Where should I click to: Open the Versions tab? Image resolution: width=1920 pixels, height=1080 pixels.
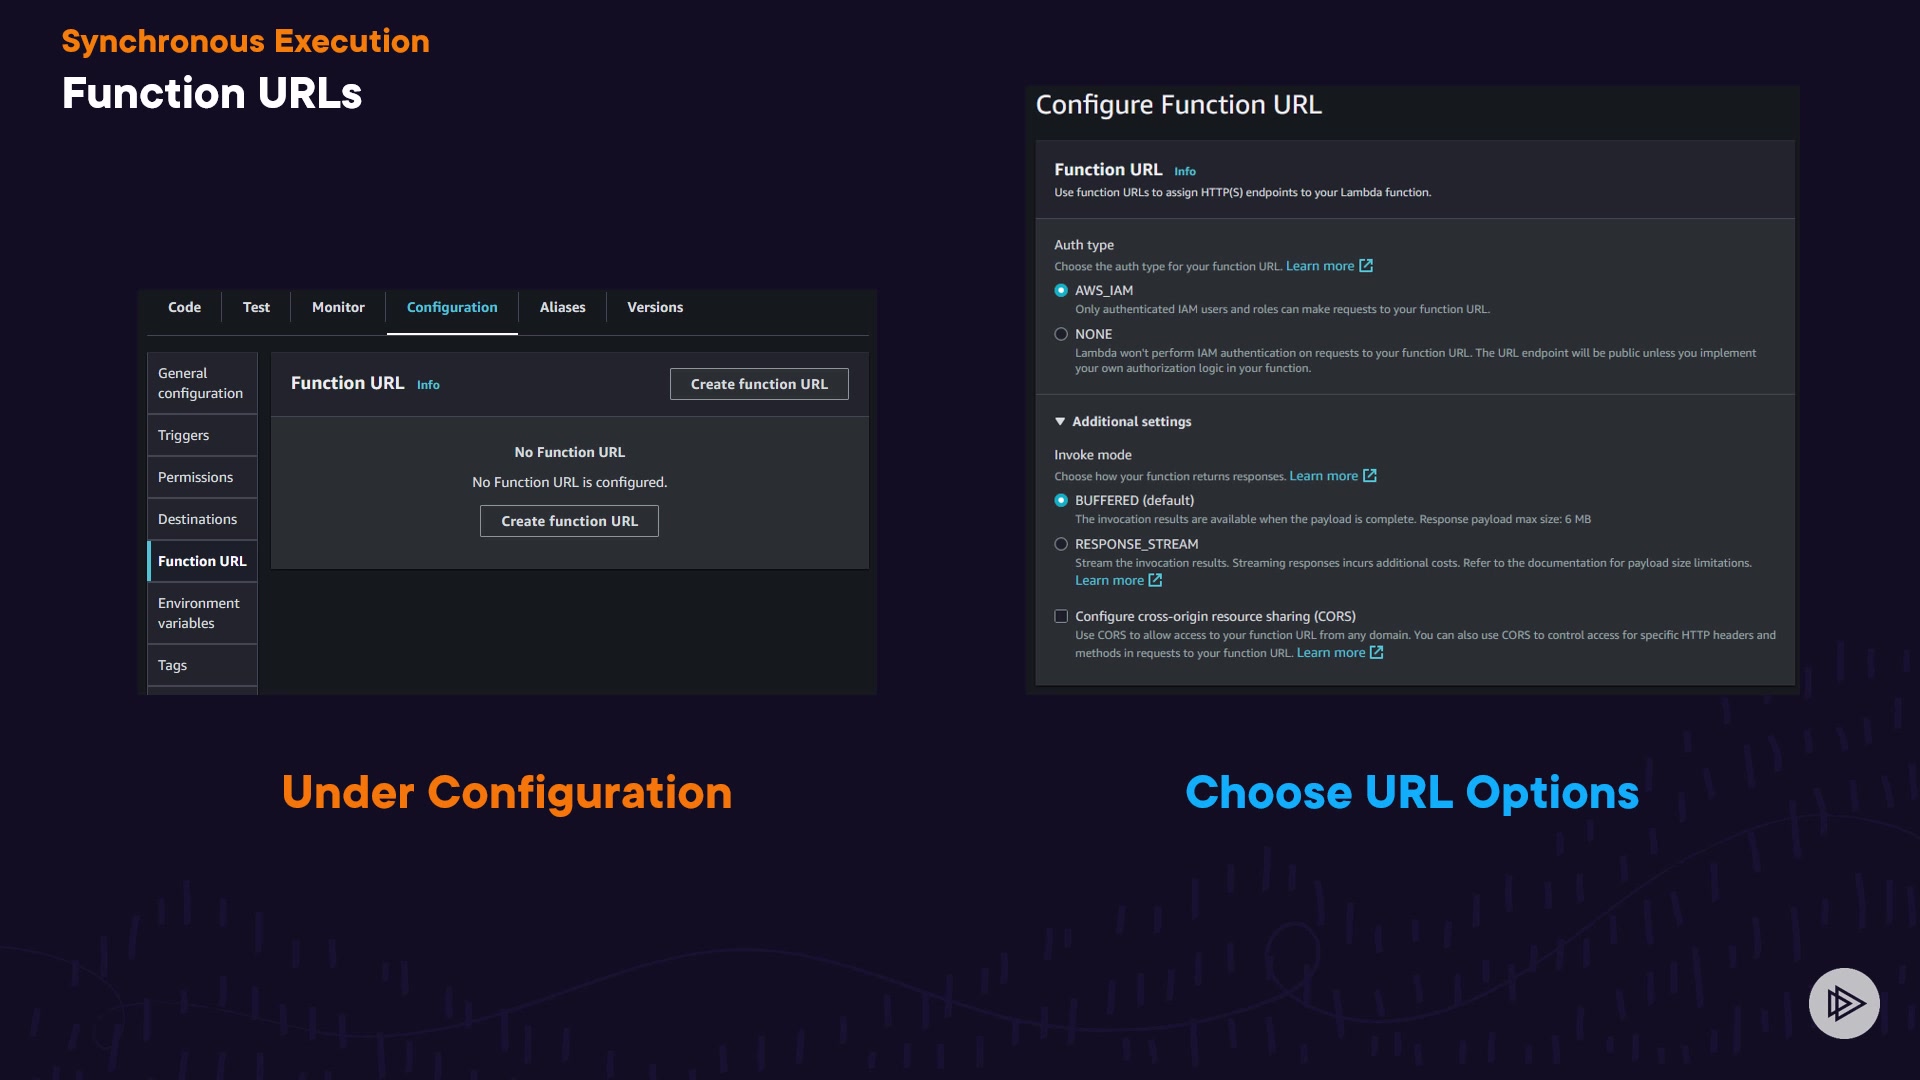[655, 308]
